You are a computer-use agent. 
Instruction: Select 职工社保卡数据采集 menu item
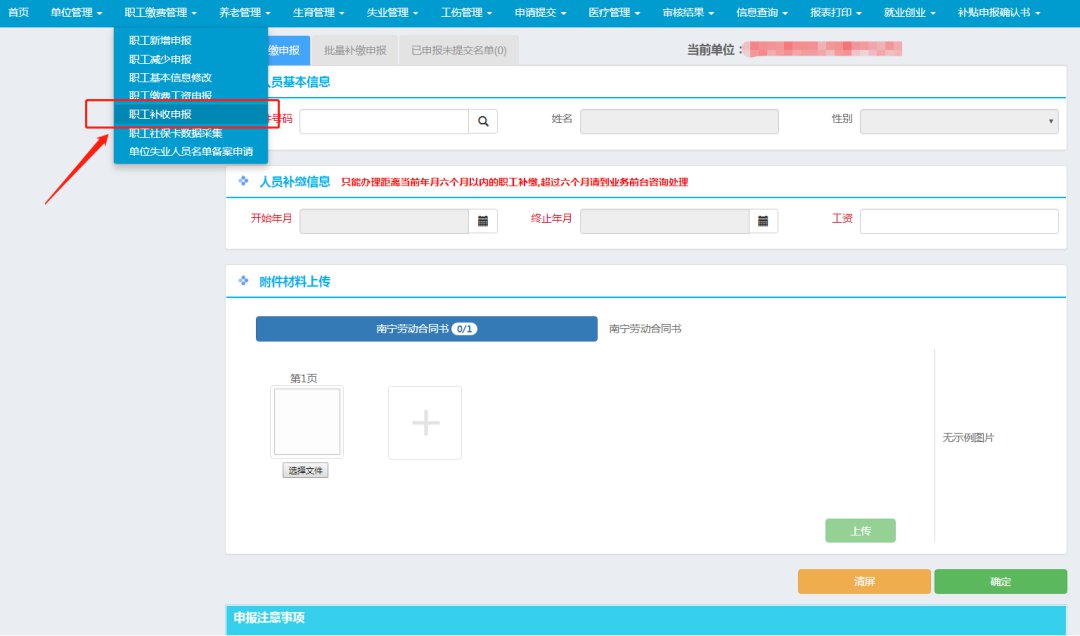pyautogui.click(x=175, y=133)
